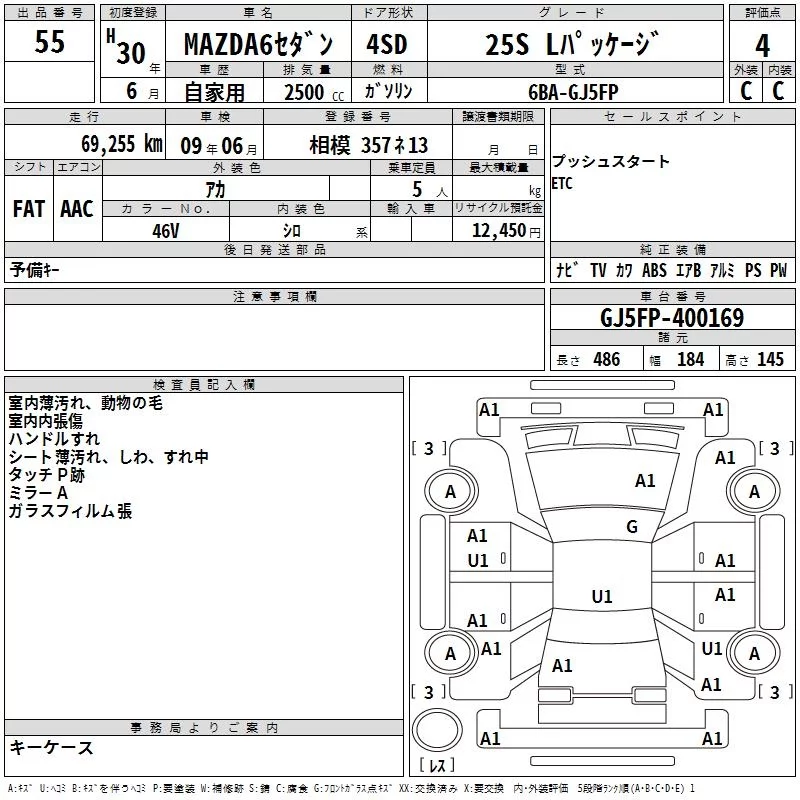Click the displacement 2500 cc
The height and width of the screenshot is (800, 800).
pos(314,92)
